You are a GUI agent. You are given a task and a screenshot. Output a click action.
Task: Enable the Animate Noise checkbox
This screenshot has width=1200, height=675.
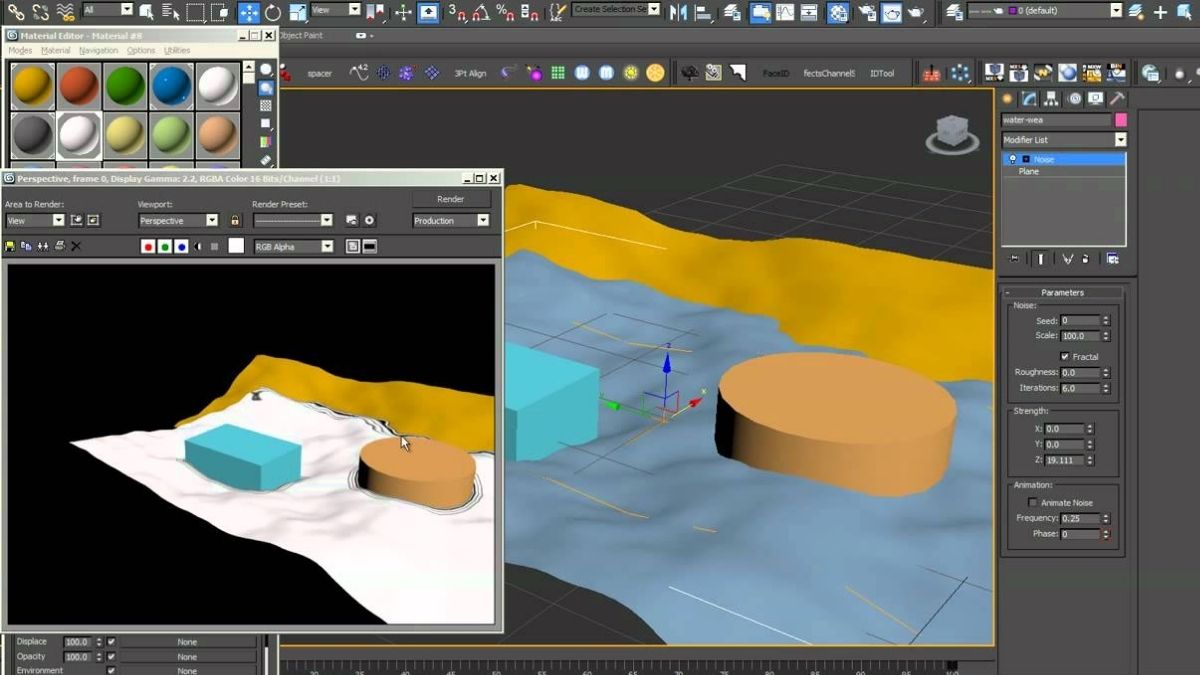click(x=1033, y=502)
